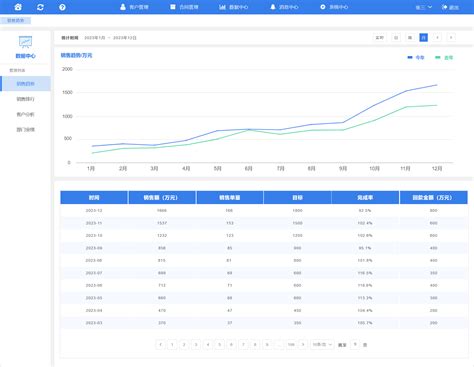Image resolution: width=474 pixels, height=367 pixels.
Task: Go to page 6 in pagination
Action: 231,344
